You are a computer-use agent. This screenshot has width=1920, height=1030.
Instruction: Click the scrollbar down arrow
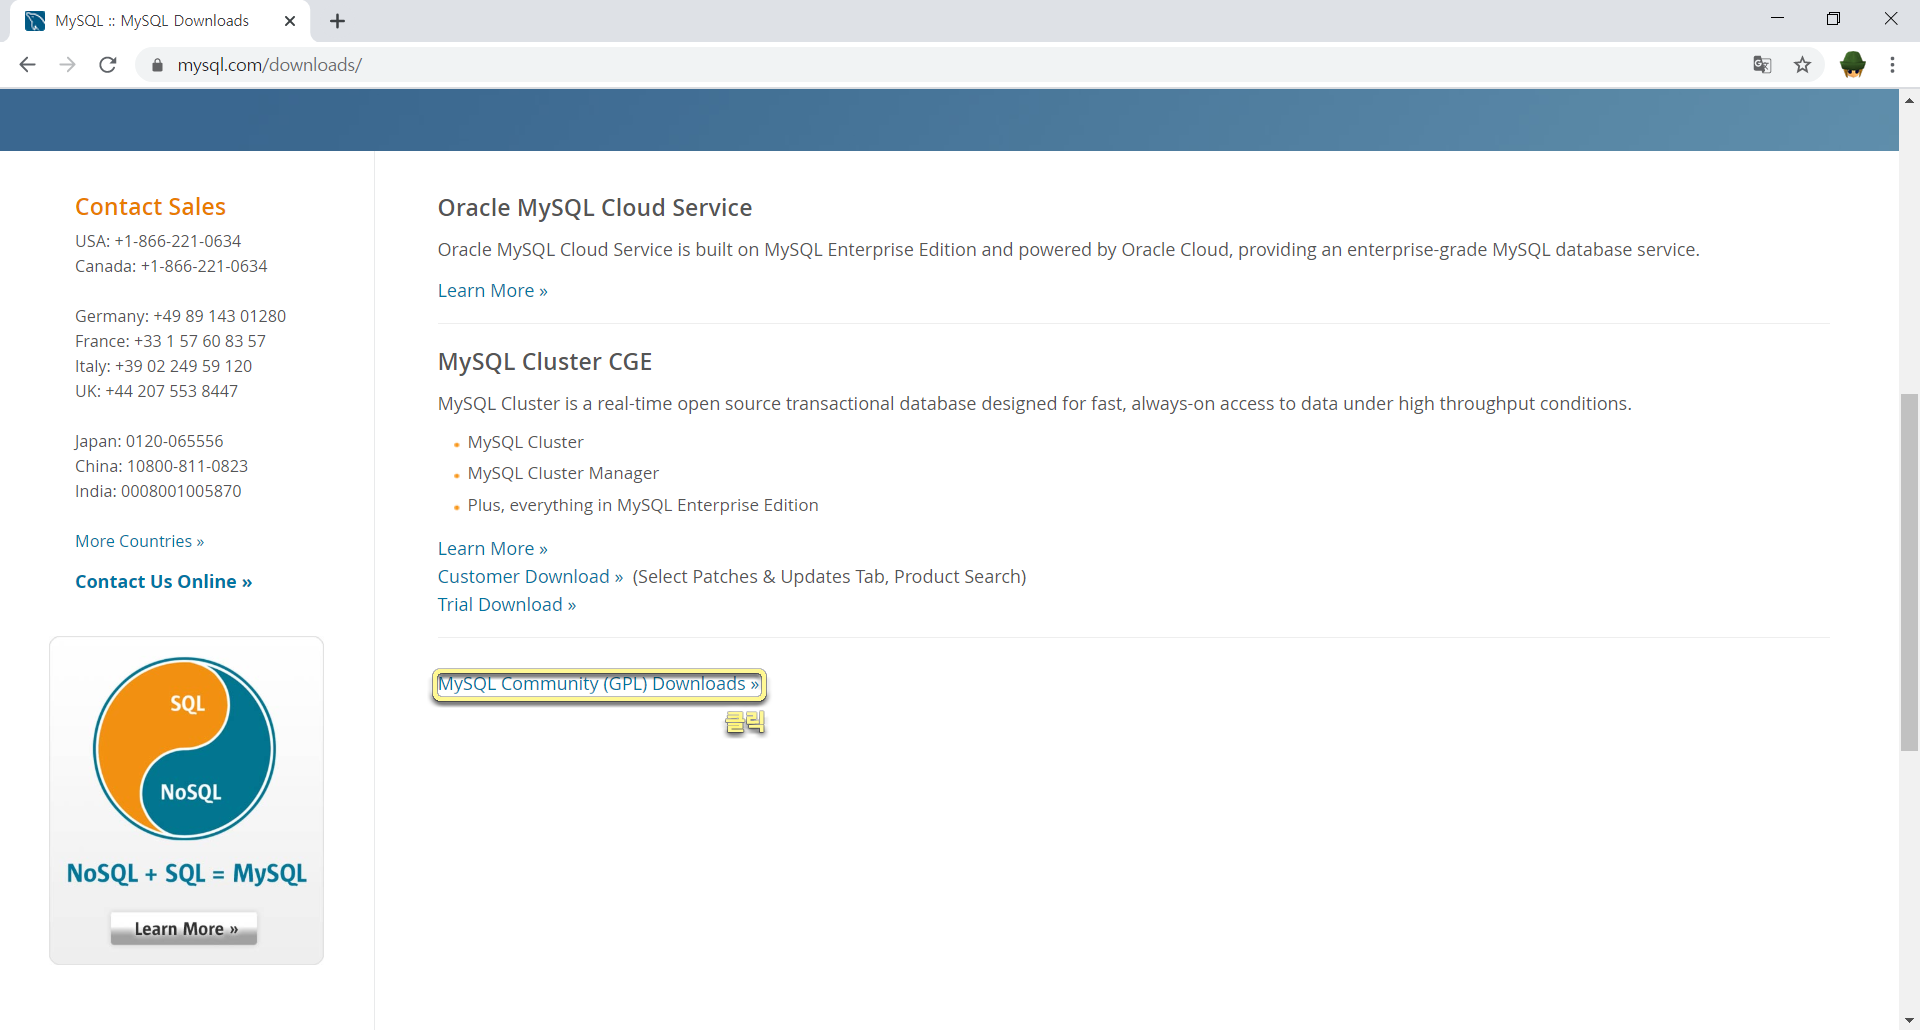pyautogui.click(x=1909, y=1020)
